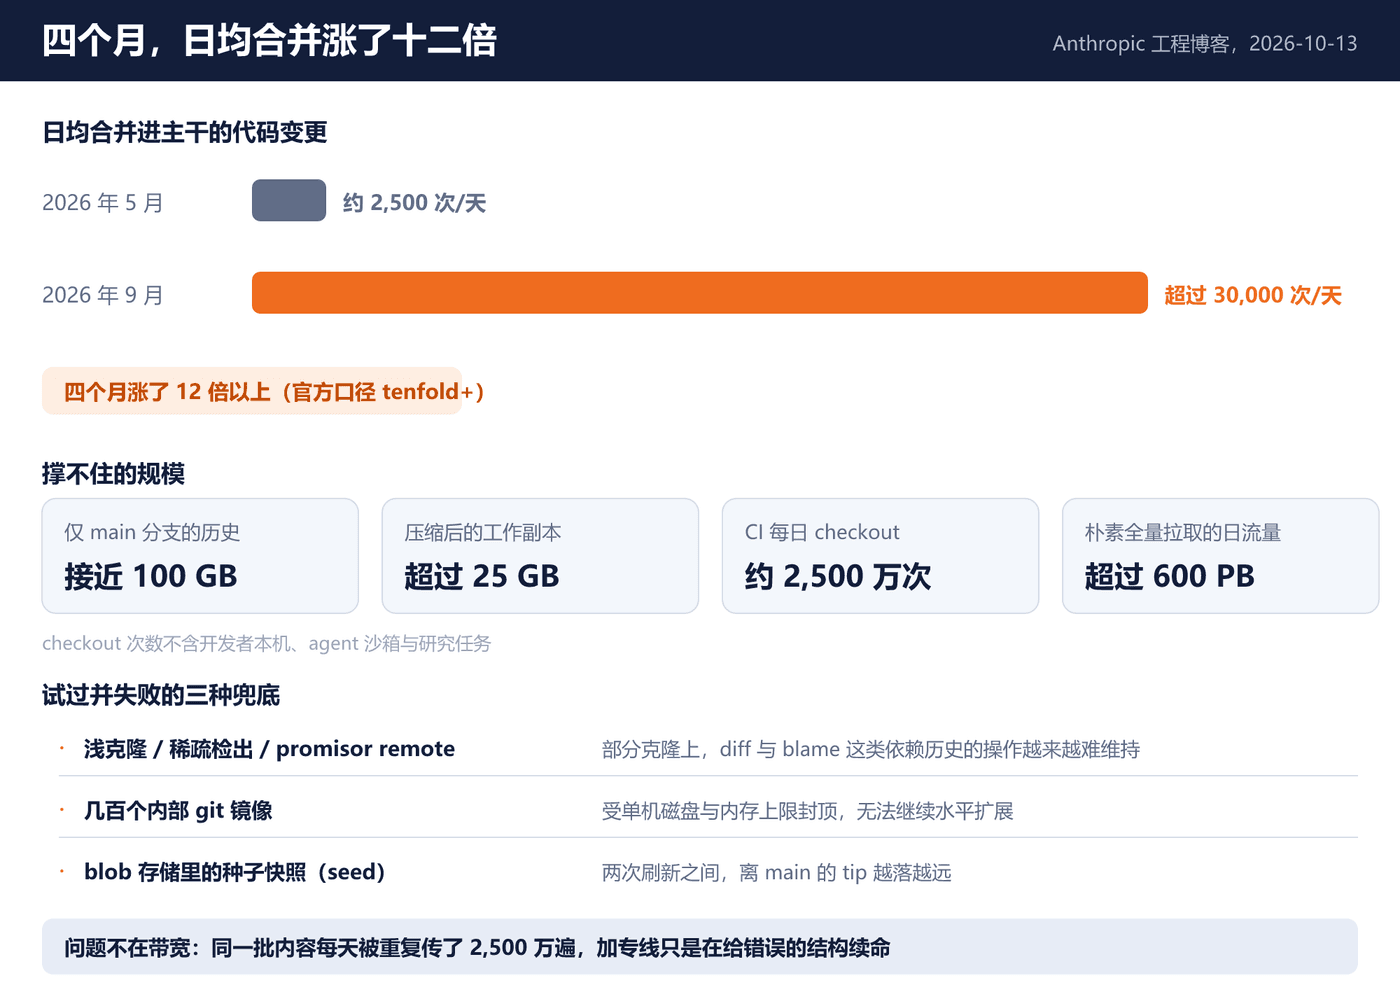This screenshot has width=1400, height=997.
Task: Select the item "几百个内部 git 镜像"
Action: [x=178, y=810]
